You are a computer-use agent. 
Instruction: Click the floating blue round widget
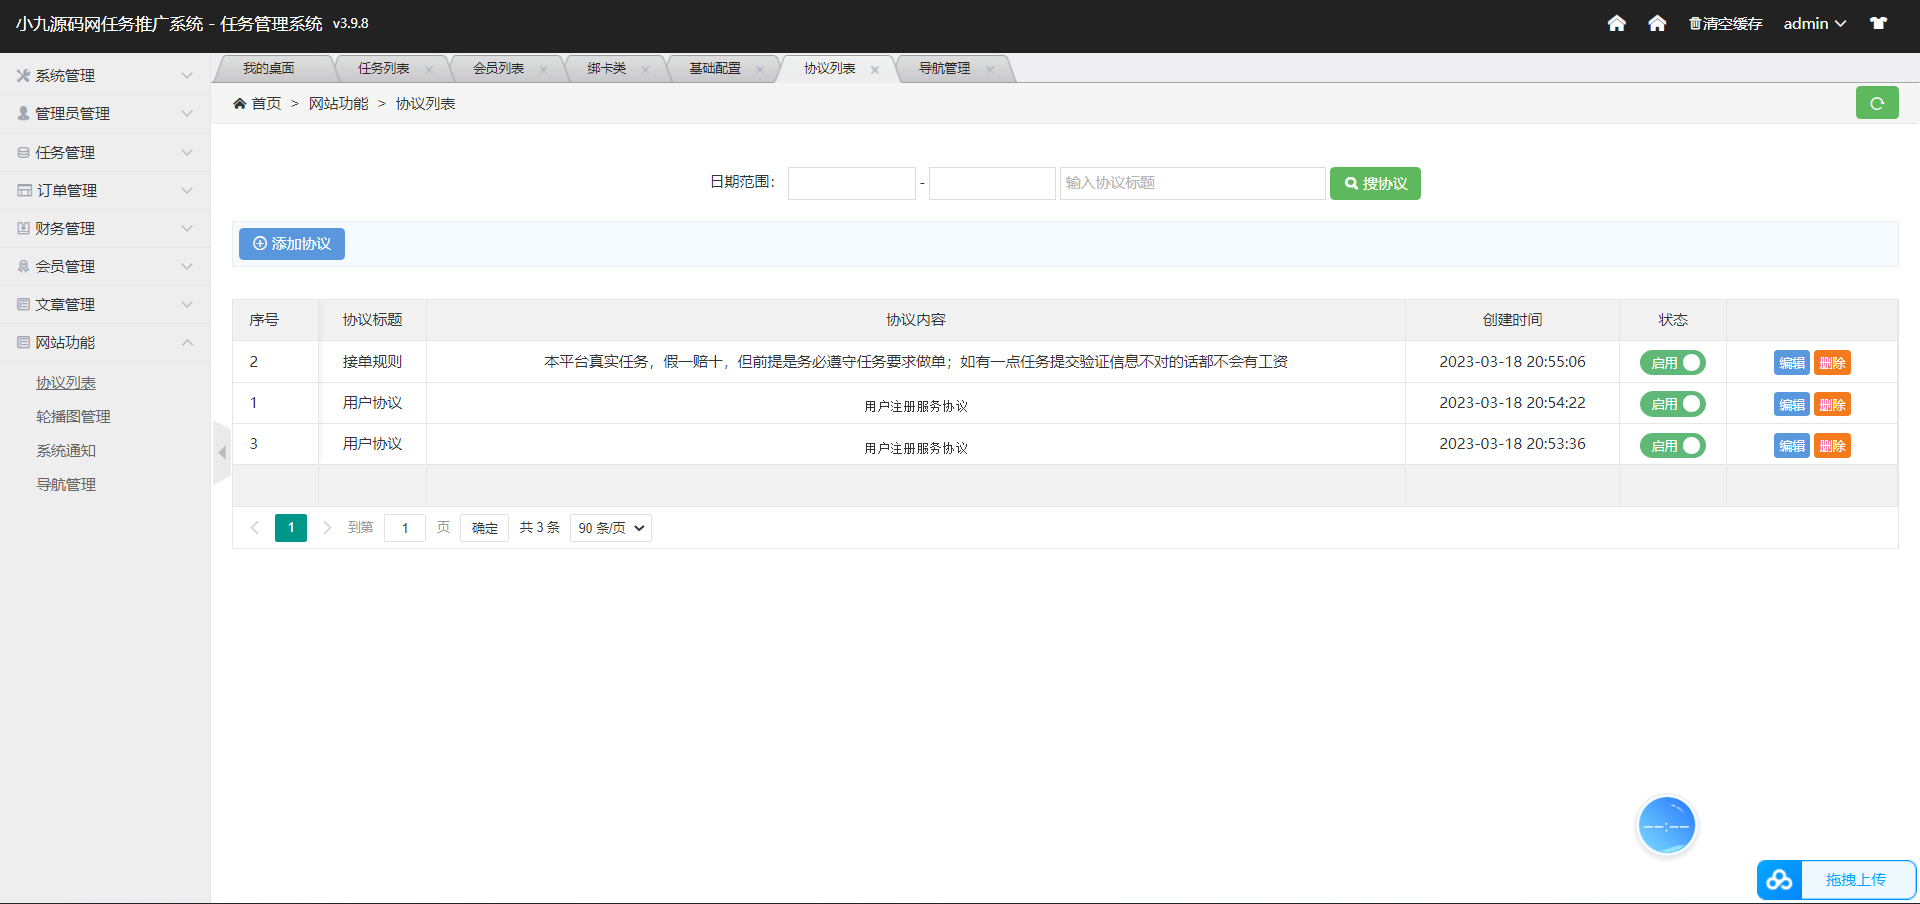click(x=1666, y=826)
